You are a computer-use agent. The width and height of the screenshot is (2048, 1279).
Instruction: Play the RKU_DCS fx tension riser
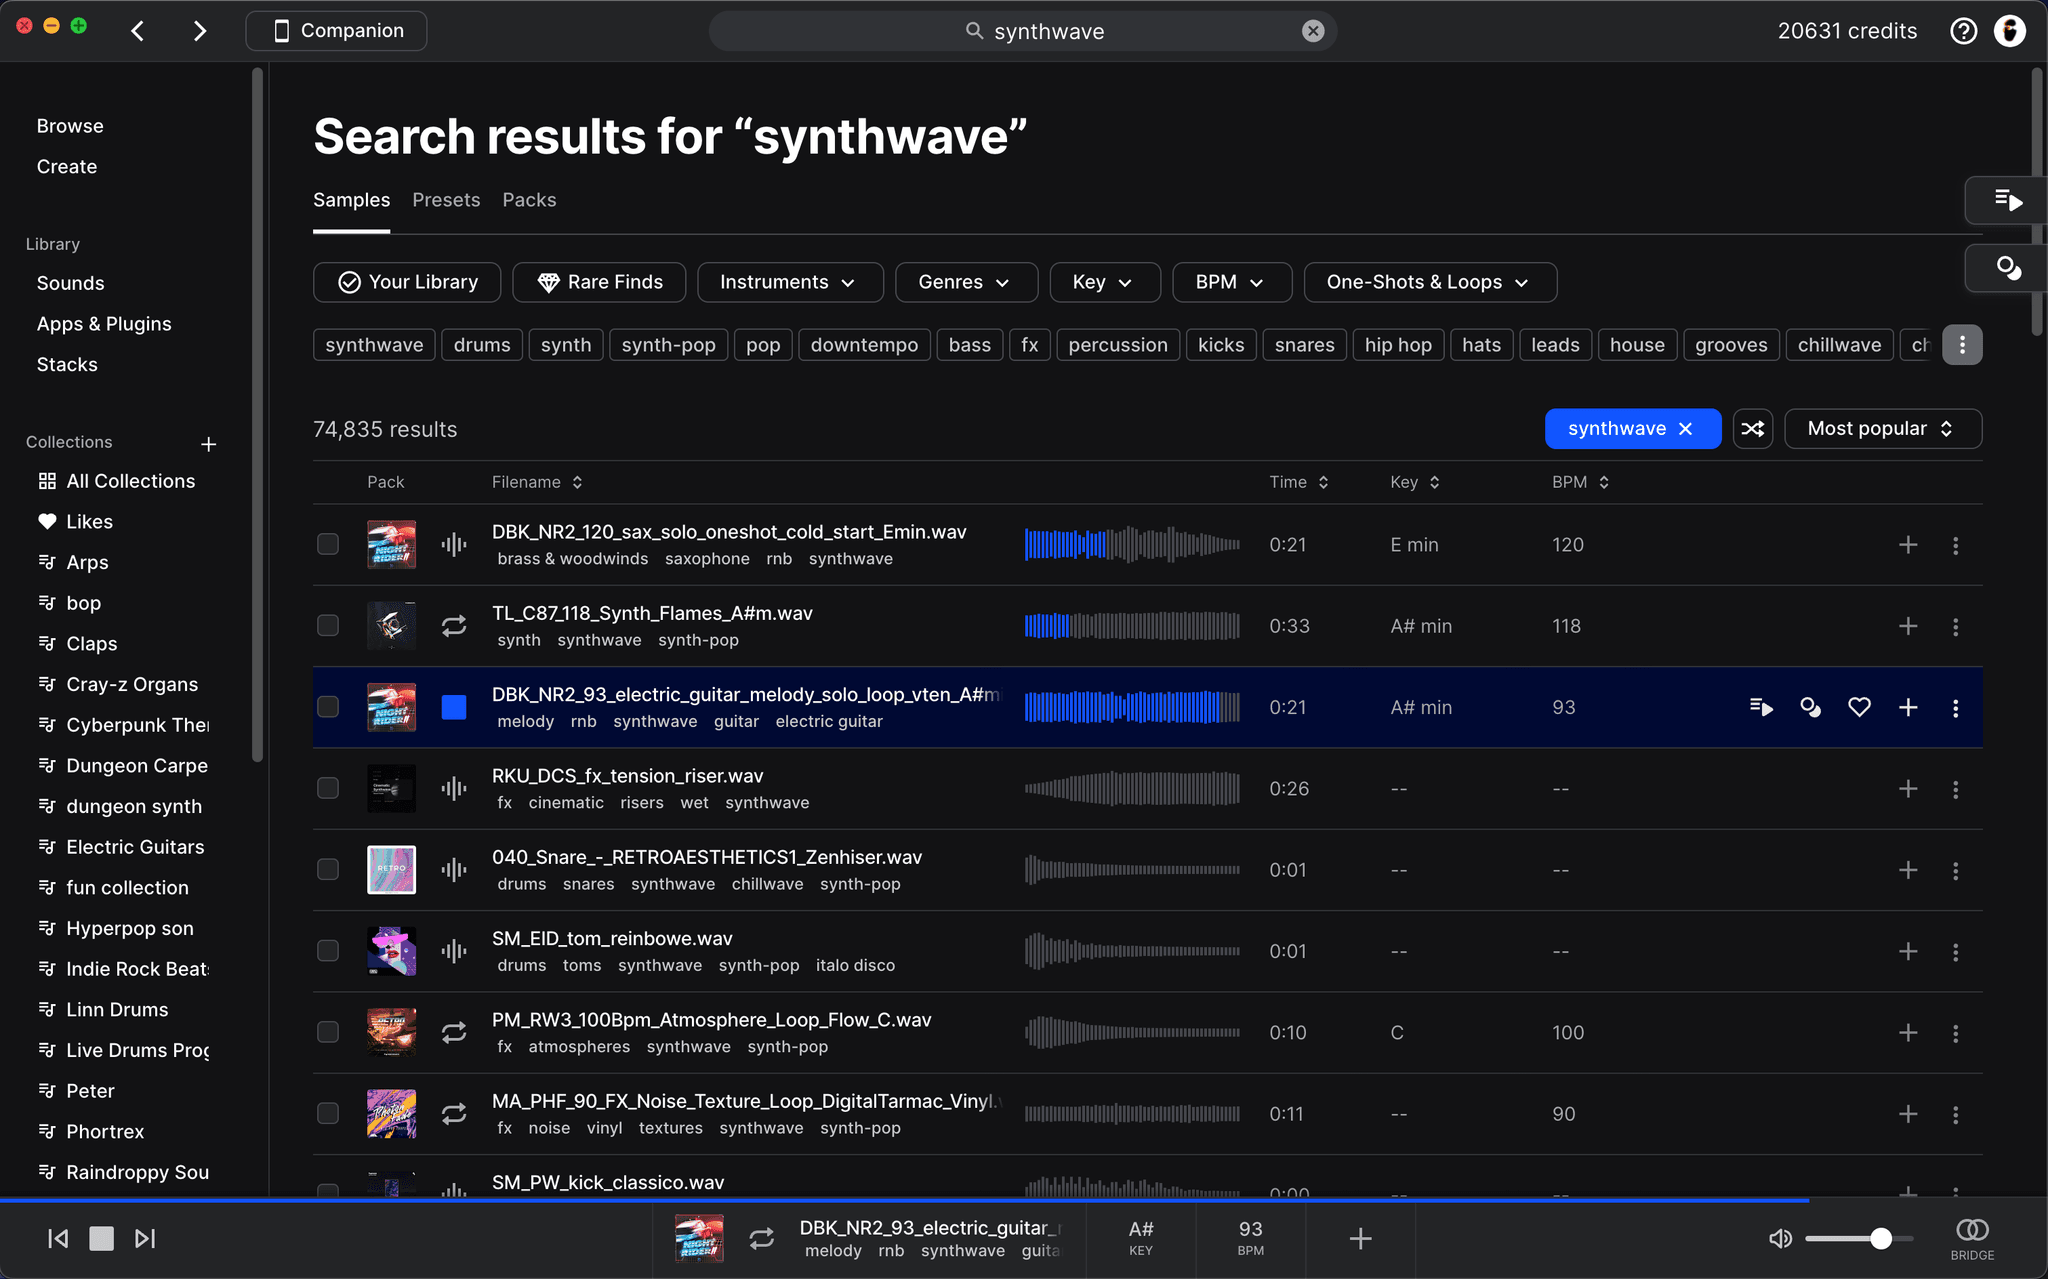[x=454, y=788]
